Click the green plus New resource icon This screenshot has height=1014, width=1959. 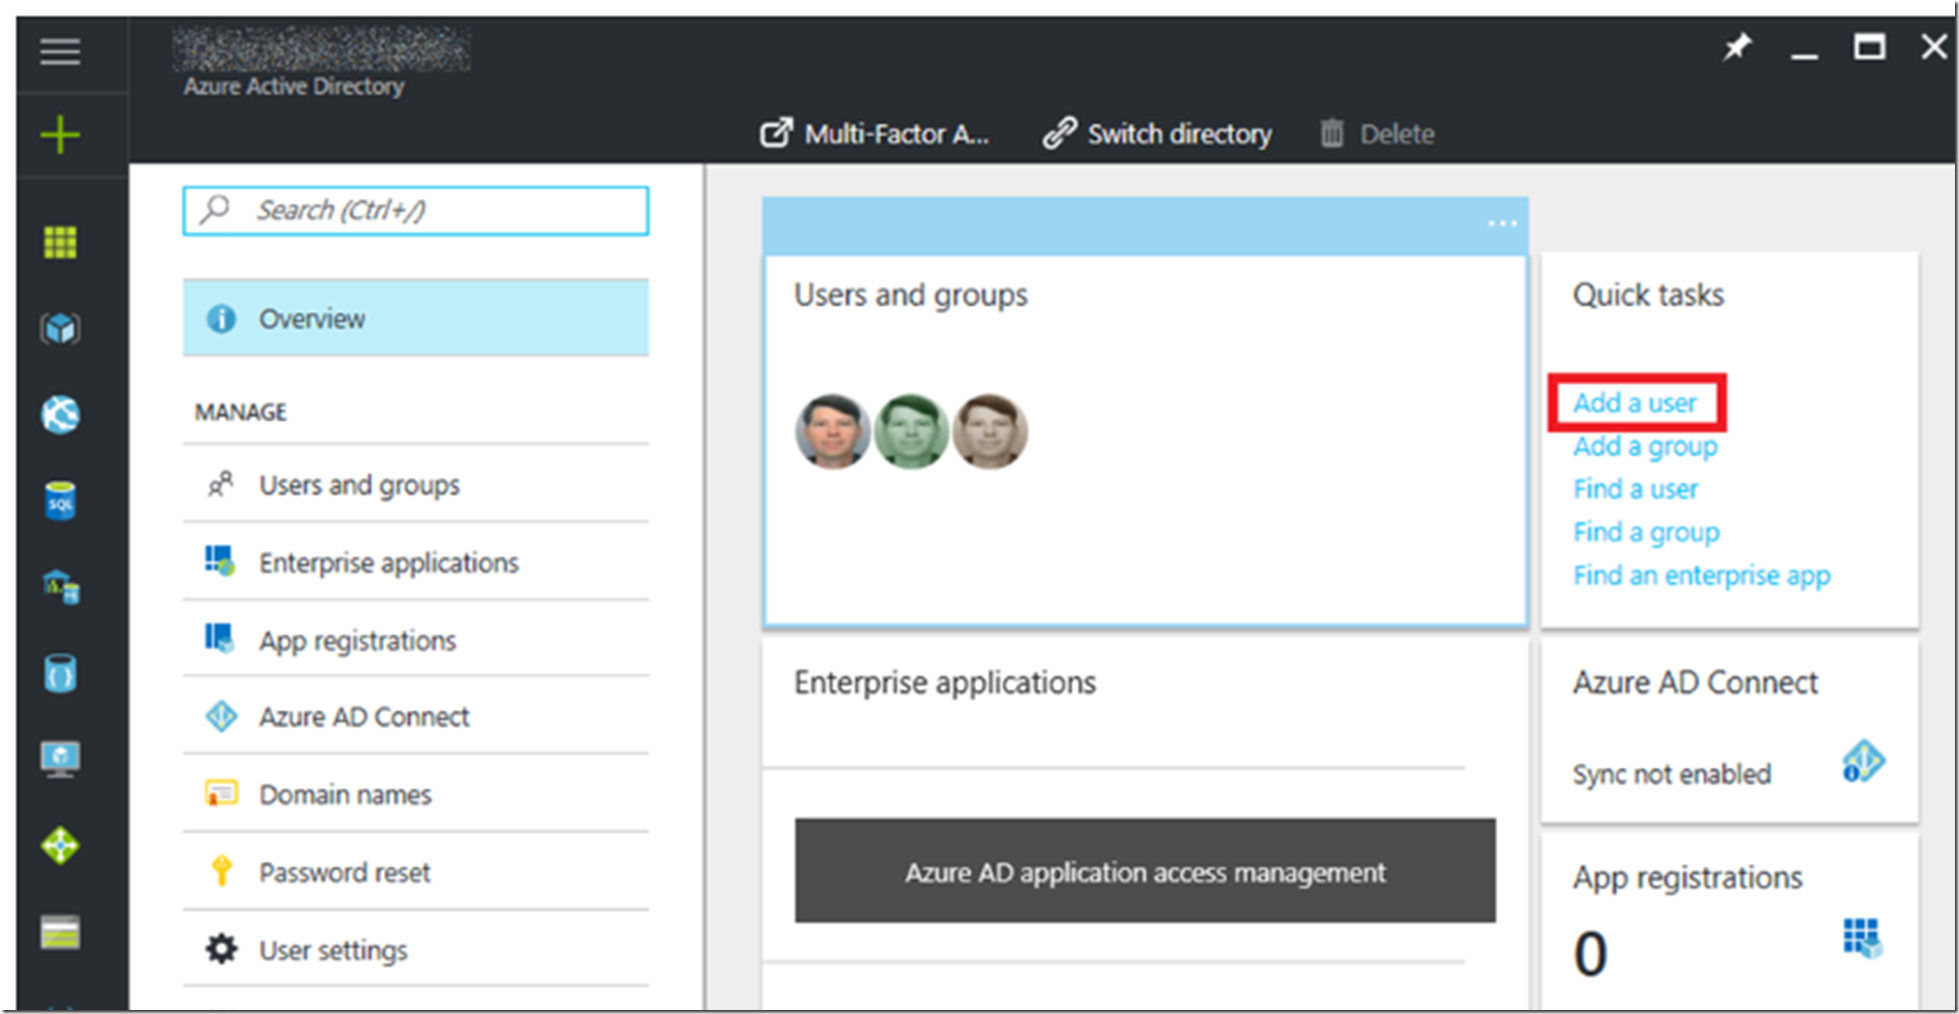[x=60, y=134]
